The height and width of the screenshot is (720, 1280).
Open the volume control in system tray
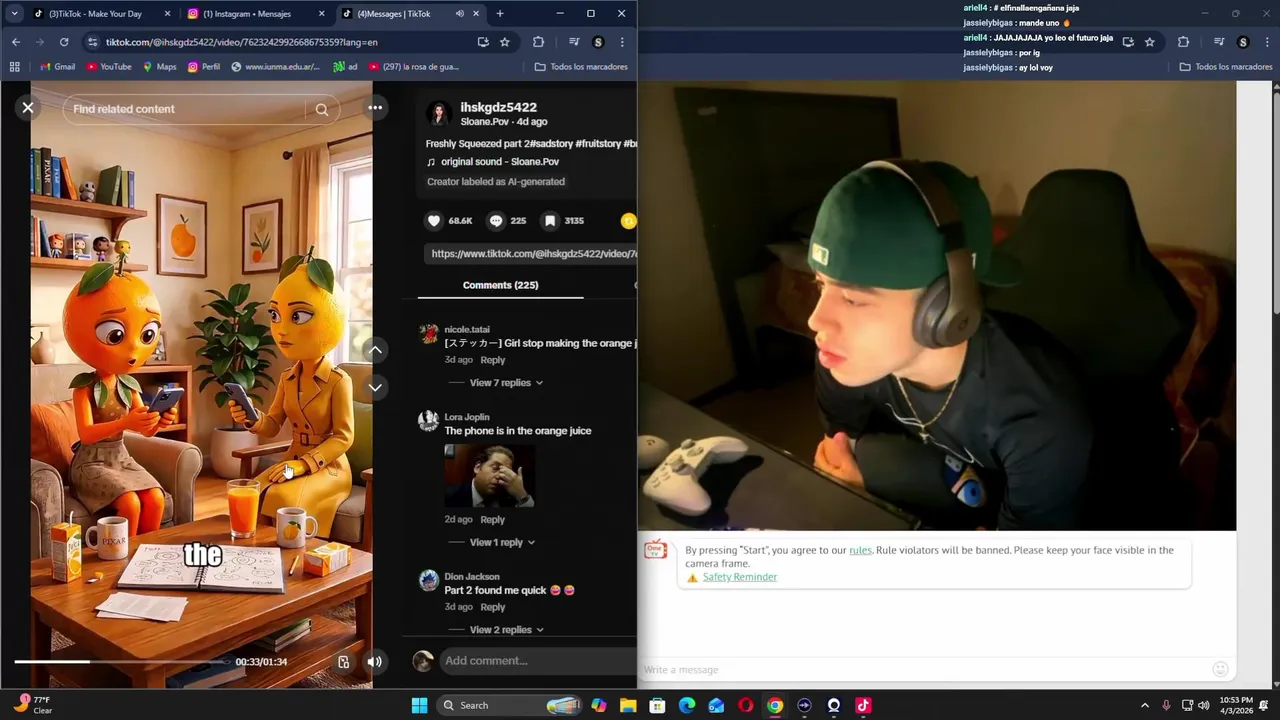pos(1204,705)
